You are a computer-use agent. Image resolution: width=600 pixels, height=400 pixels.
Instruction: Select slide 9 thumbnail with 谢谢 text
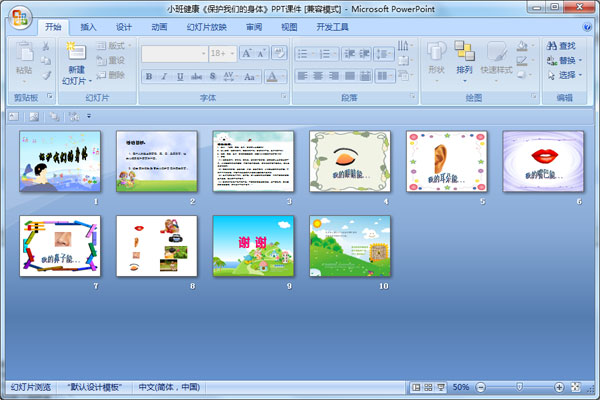[253, 244]
